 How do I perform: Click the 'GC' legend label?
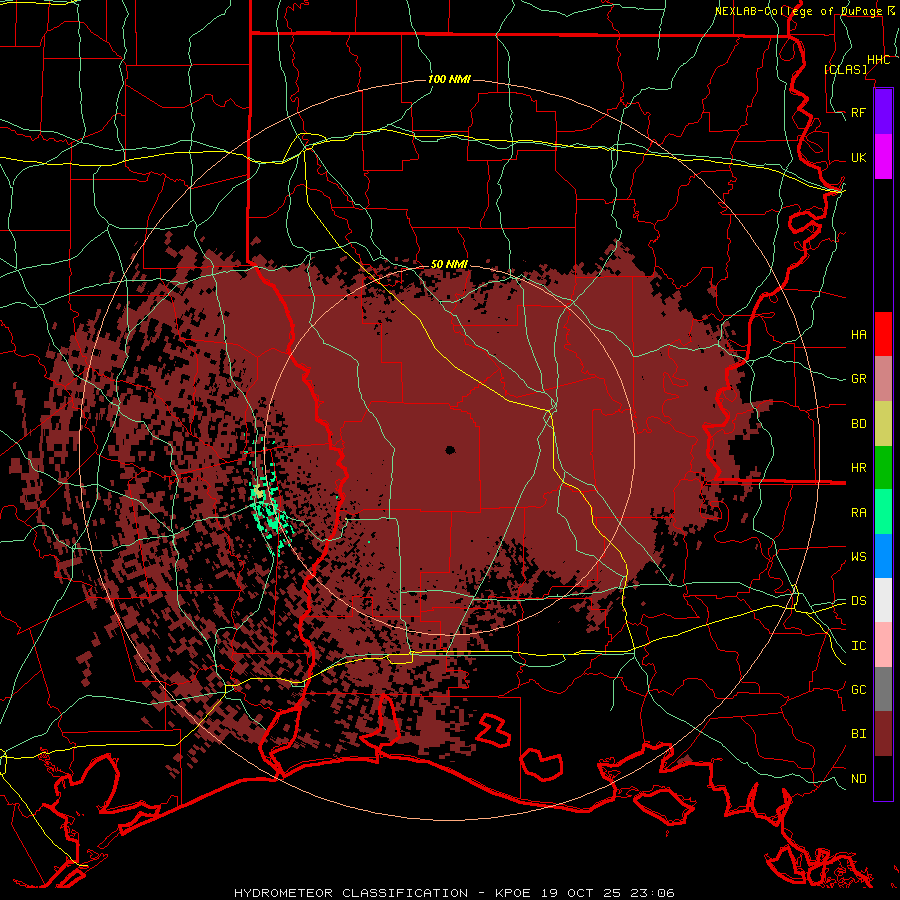coord(858,690)
